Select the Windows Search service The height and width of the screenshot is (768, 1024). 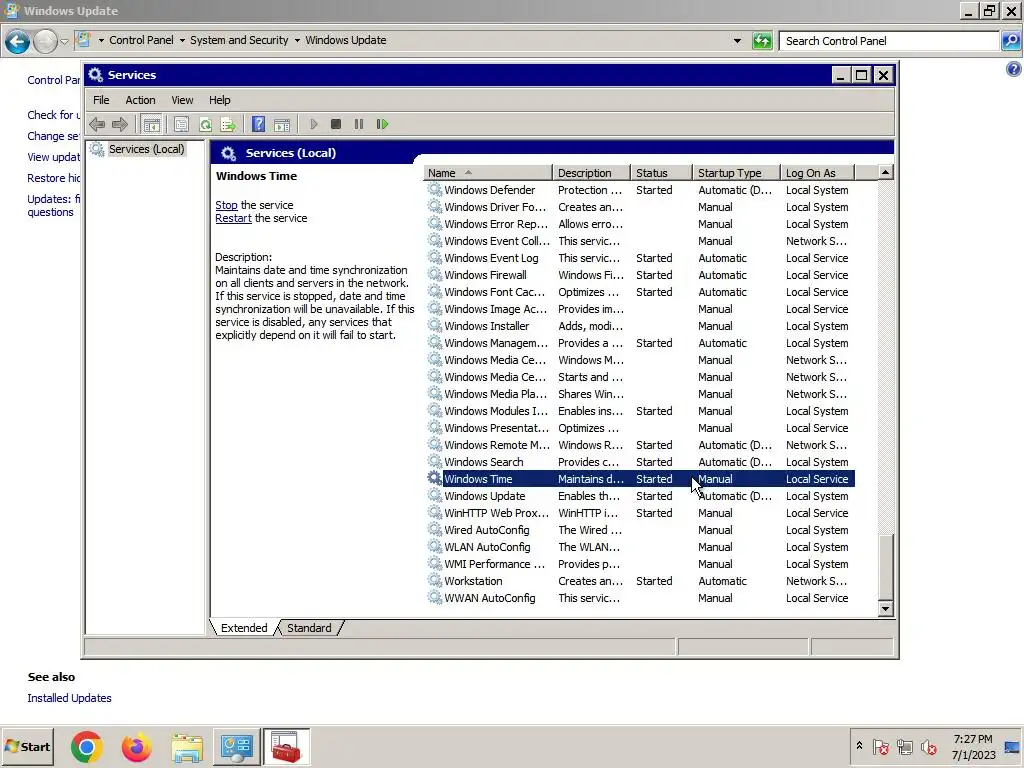639,462
